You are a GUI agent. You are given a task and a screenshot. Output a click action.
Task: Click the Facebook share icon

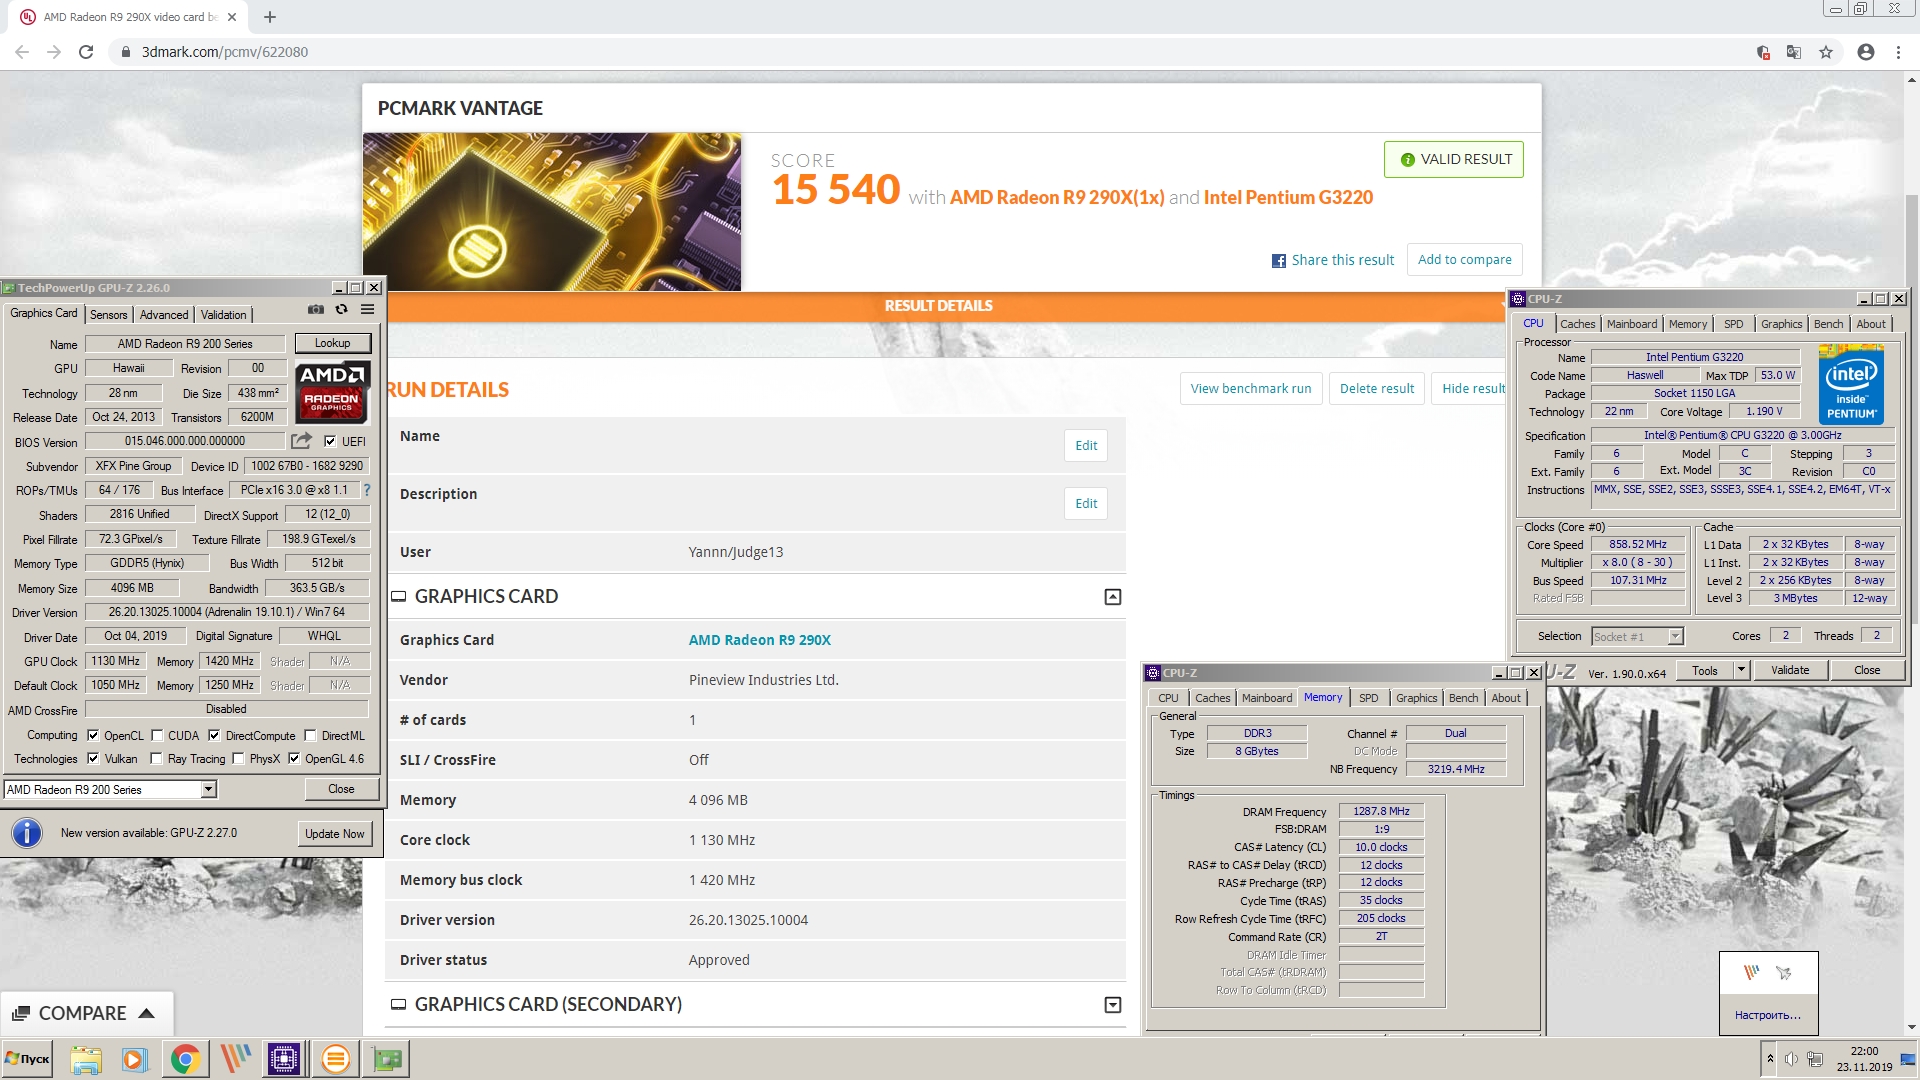pos(1278,261)
